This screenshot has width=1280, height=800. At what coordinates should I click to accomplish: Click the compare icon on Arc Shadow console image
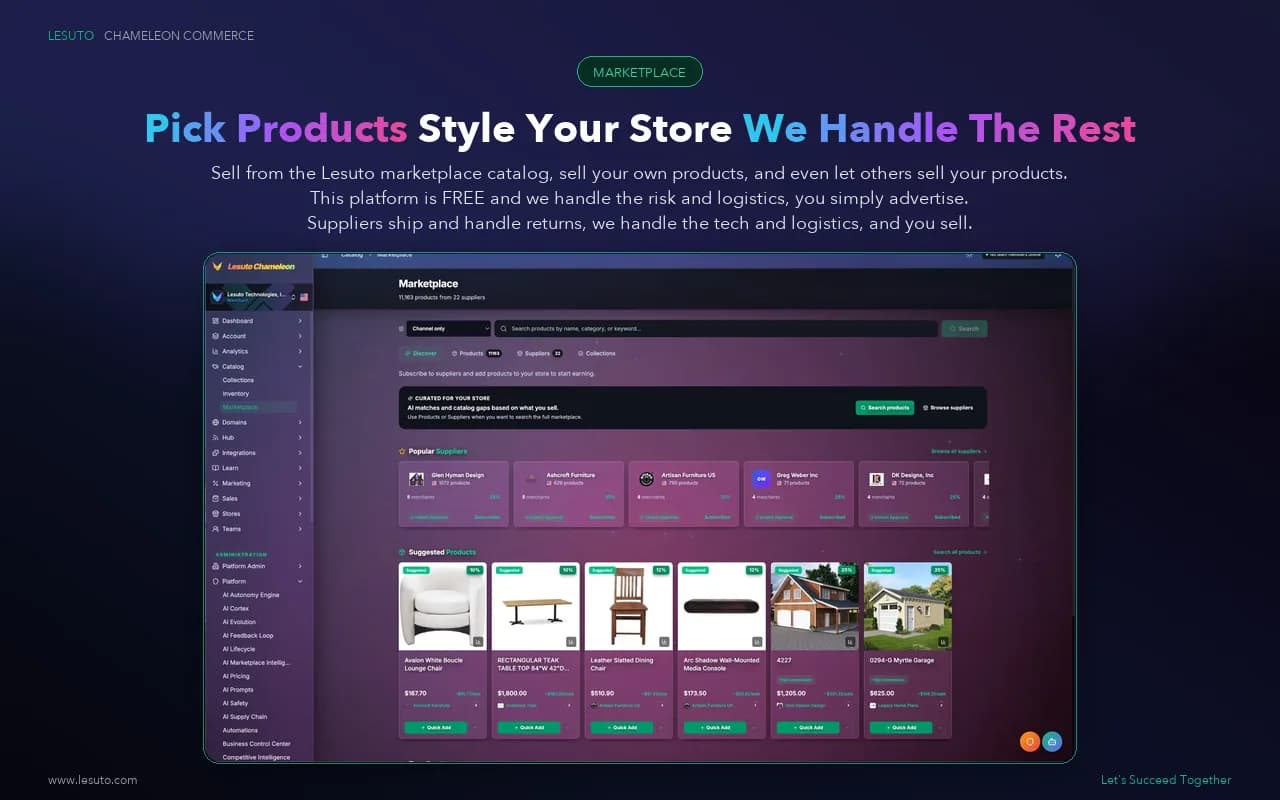pyautogui.click(x=757, y=642)
